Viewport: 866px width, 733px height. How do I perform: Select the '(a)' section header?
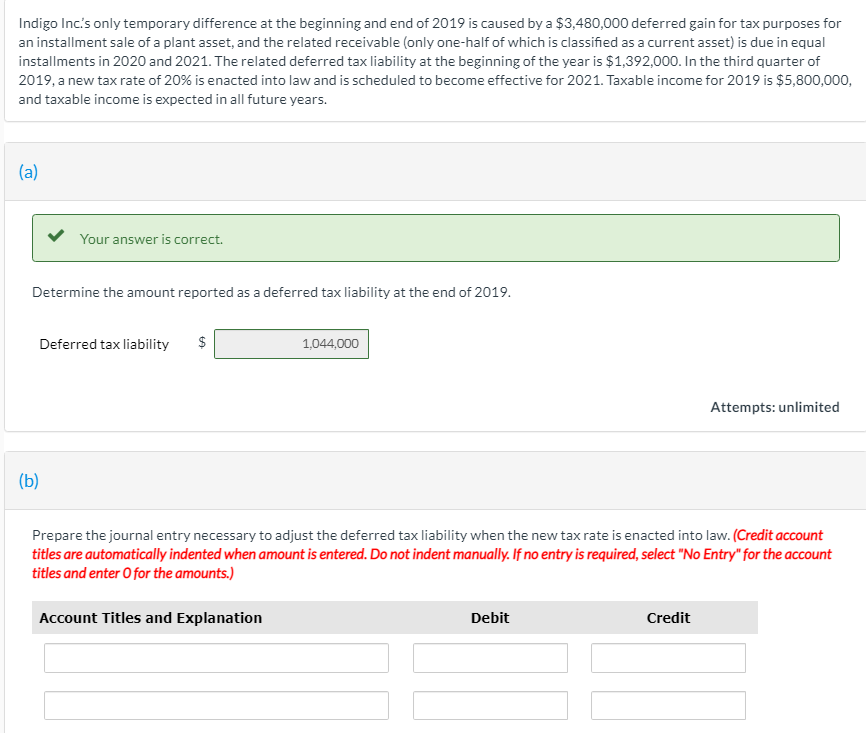pos(28,172)
